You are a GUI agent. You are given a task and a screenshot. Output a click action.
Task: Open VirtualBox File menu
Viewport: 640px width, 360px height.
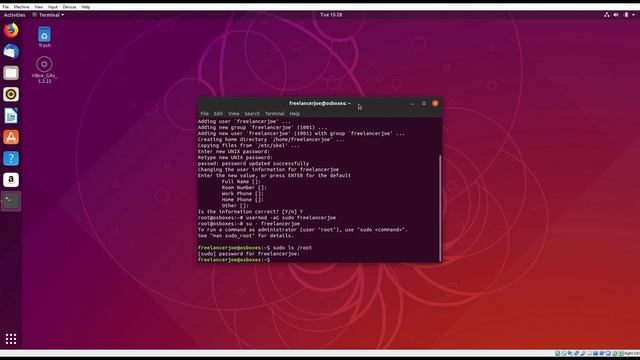click(6, 7)
